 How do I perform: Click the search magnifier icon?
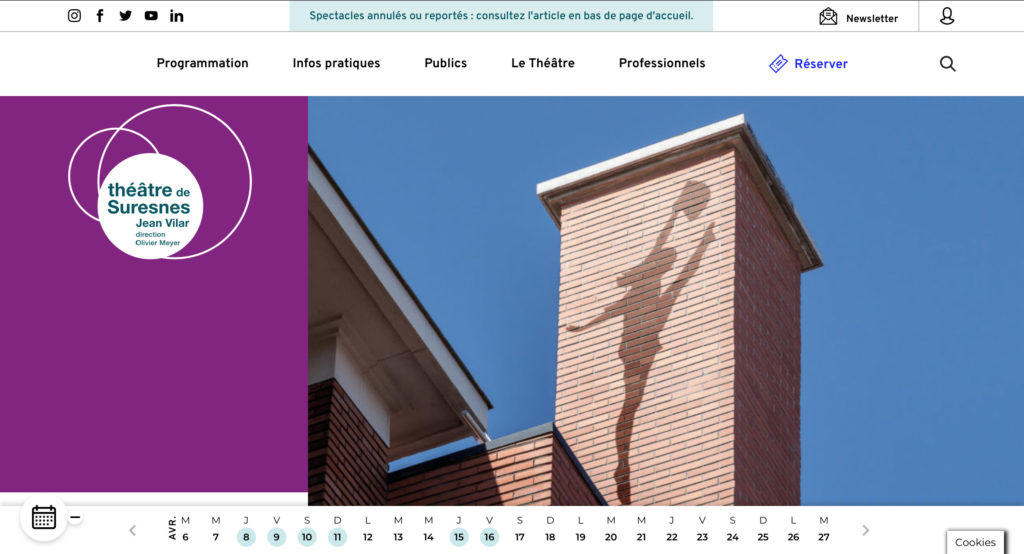click(x=948, y=63)
